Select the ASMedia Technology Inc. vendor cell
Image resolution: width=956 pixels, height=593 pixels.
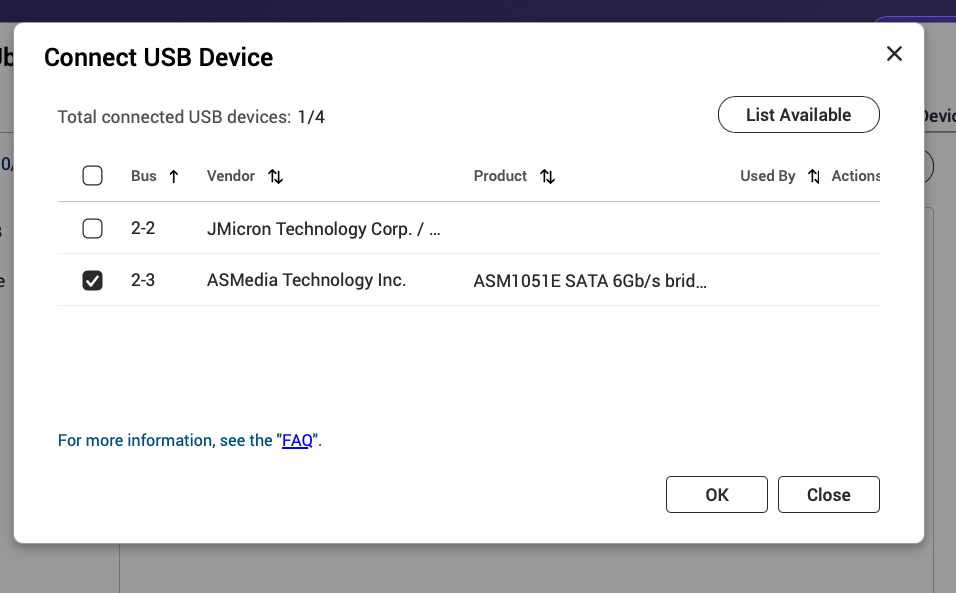coord(306,280)
